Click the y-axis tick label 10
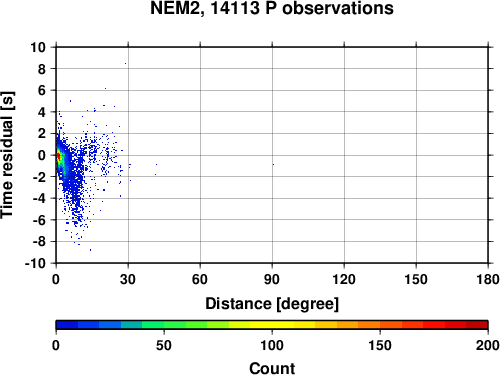This screenshot has height=375, width=500. (38, 47)
